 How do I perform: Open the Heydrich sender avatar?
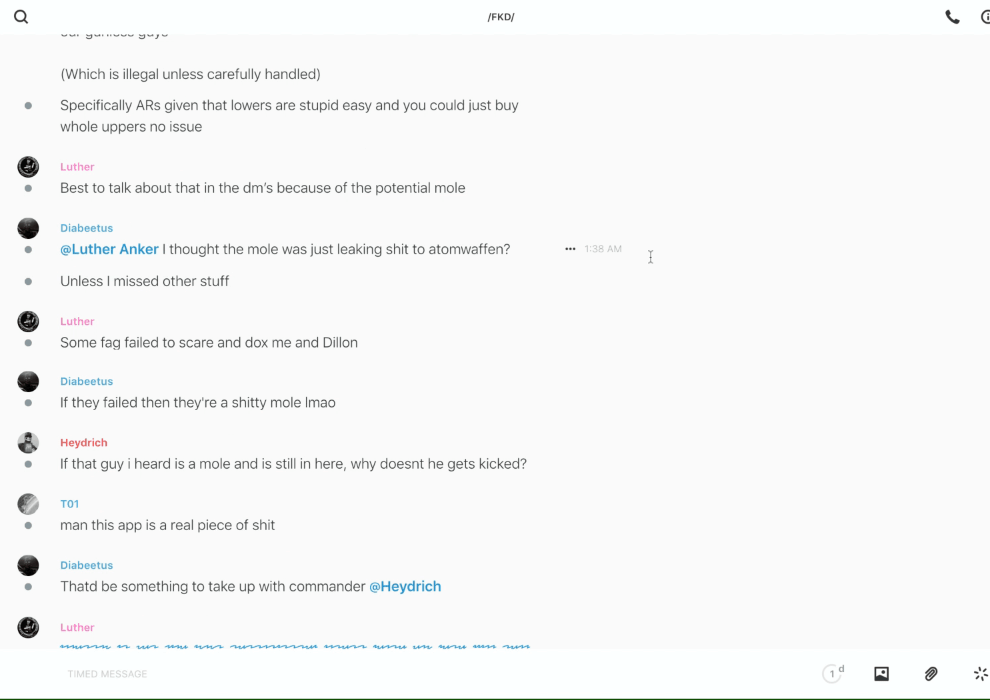pyautogui.click(x=28, y=443)
